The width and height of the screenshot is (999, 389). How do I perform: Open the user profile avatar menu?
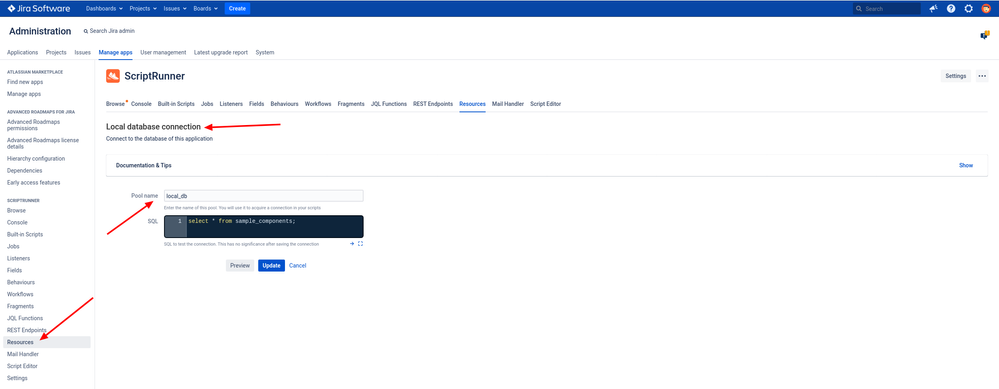(986, 9)
